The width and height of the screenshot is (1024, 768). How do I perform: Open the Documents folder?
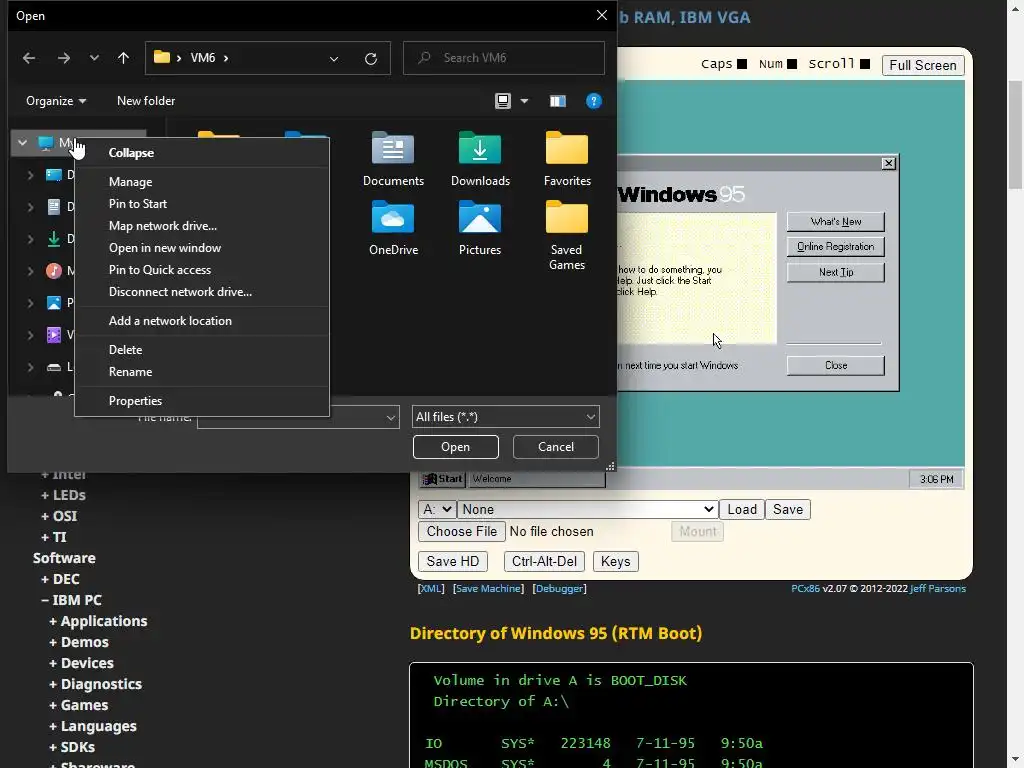point(393,159)
